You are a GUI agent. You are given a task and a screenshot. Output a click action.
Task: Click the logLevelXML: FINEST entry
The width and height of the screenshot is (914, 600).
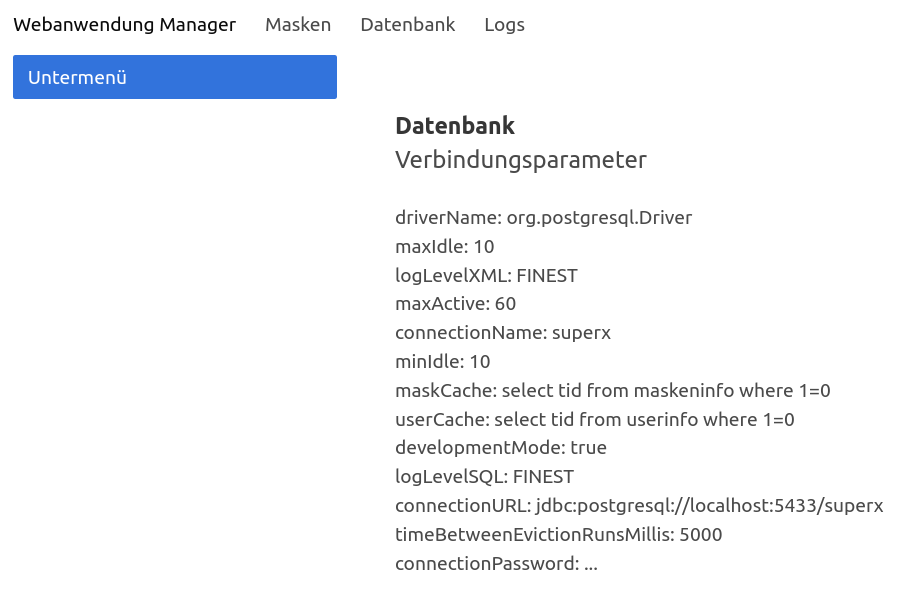(486, 275)
